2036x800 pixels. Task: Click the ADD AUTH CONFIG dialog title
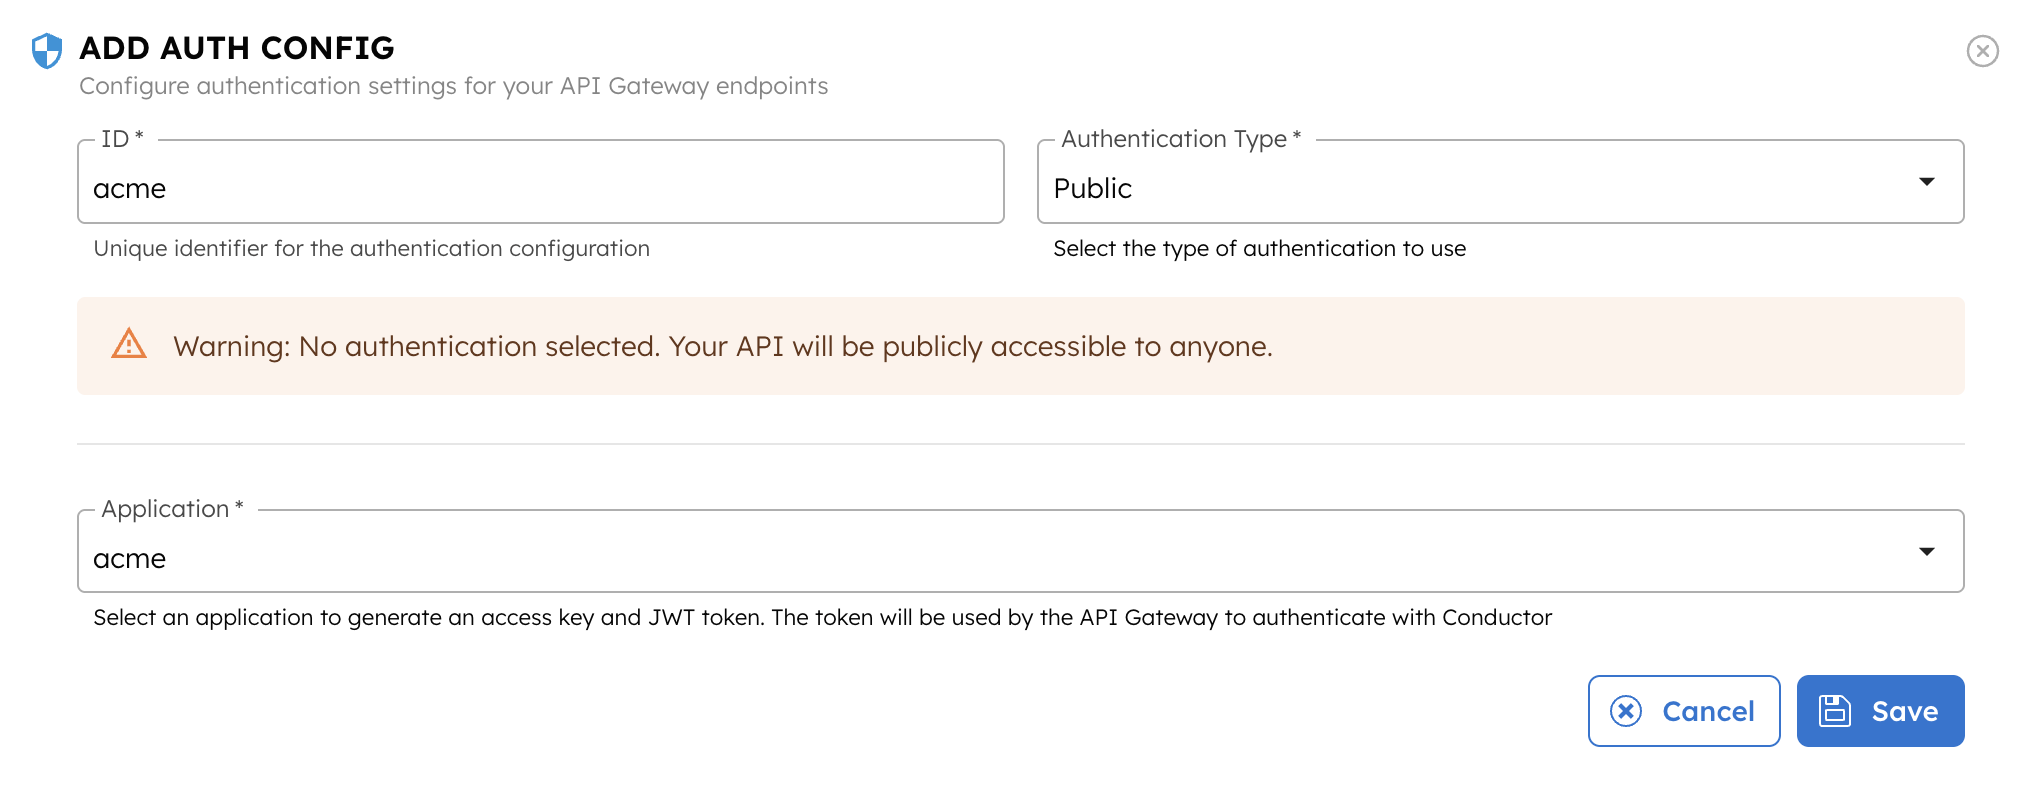(237, 47)
